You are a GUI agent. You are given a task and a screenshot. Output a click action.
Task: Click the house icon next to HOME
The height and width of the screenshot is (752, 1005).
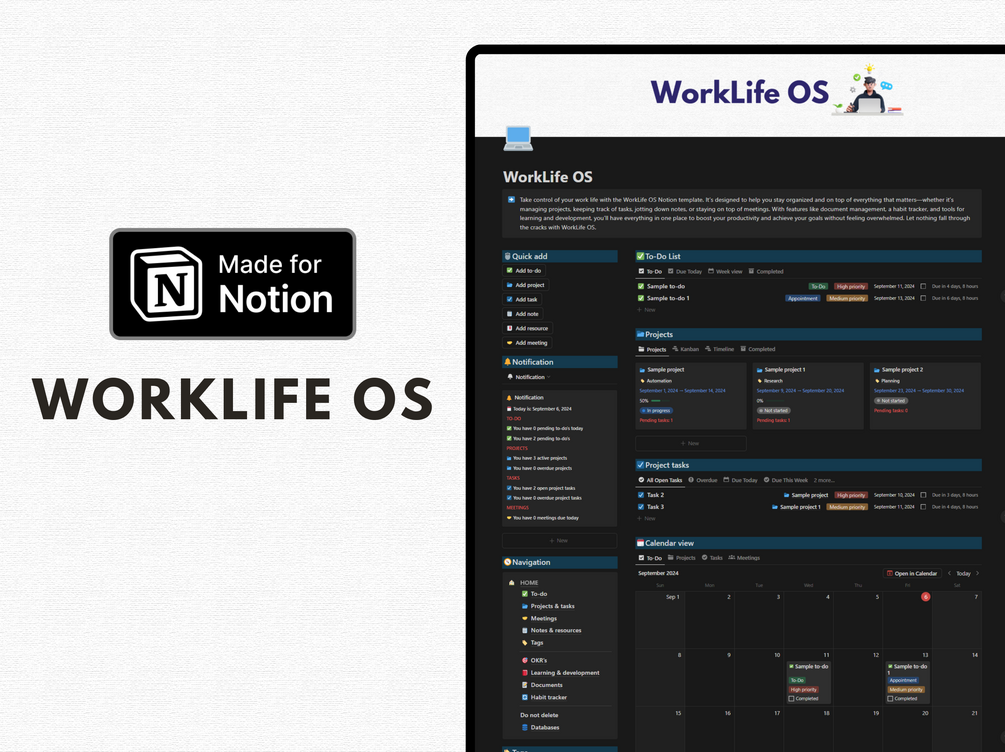511,583
